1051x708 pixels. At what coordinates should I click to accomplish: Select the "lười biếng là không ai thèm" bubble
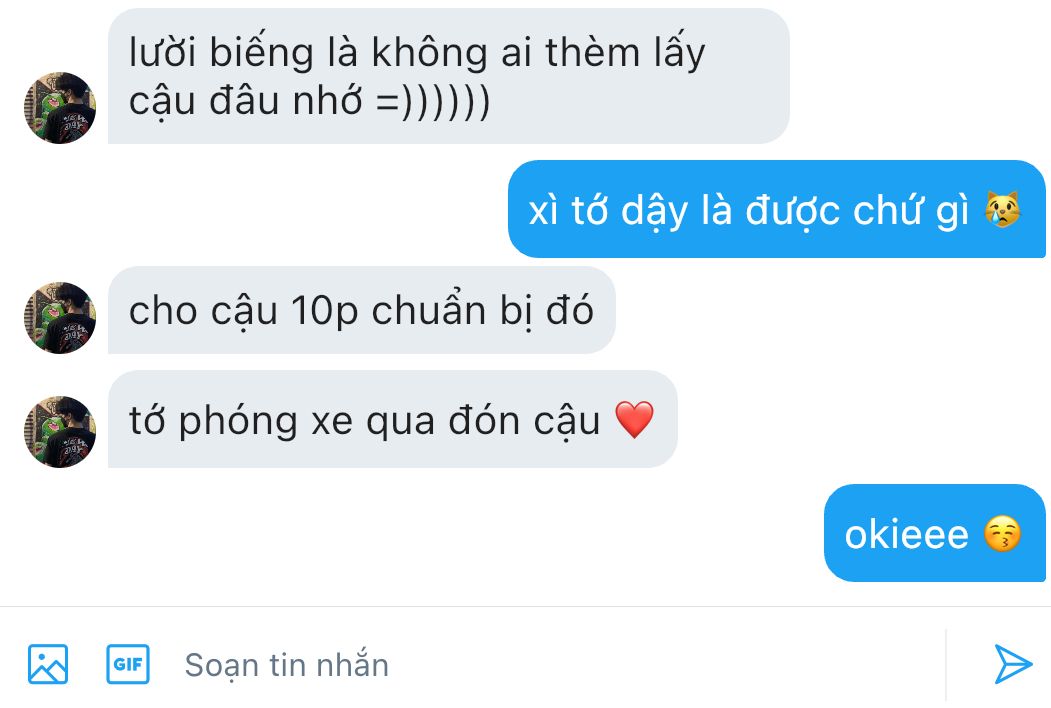click(x=448, y=76)
